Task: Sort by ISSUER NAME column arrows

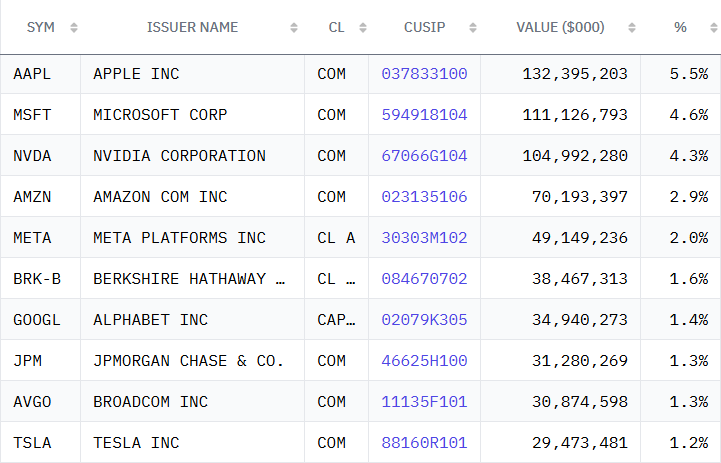Action: pyautogui.click(x=294, y=28)
